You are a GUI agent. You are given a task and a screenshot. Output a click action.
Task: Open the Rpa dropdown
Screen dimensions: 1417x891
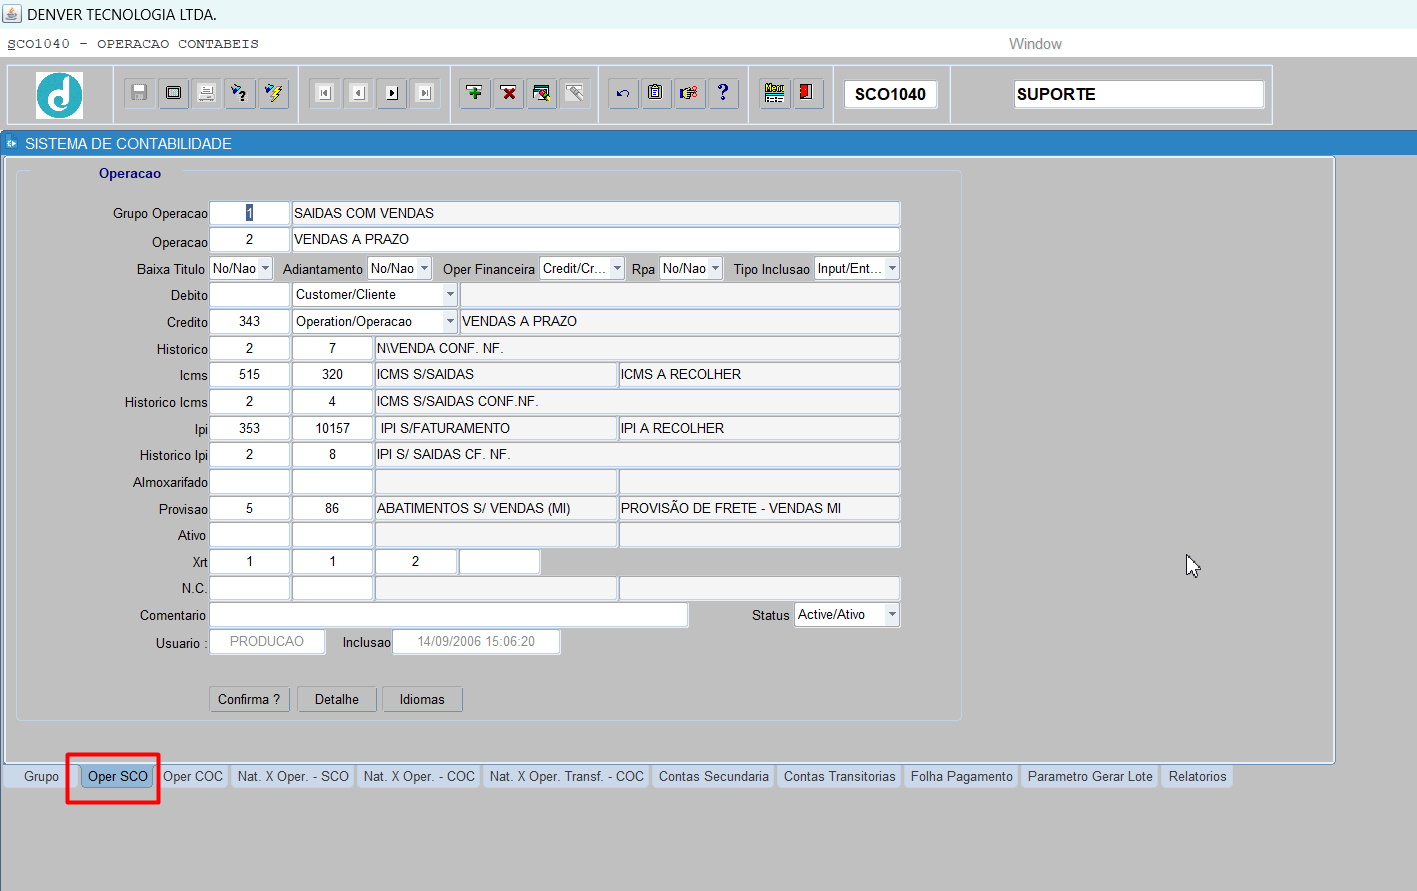pyautogui.click(x=715, y=268)
